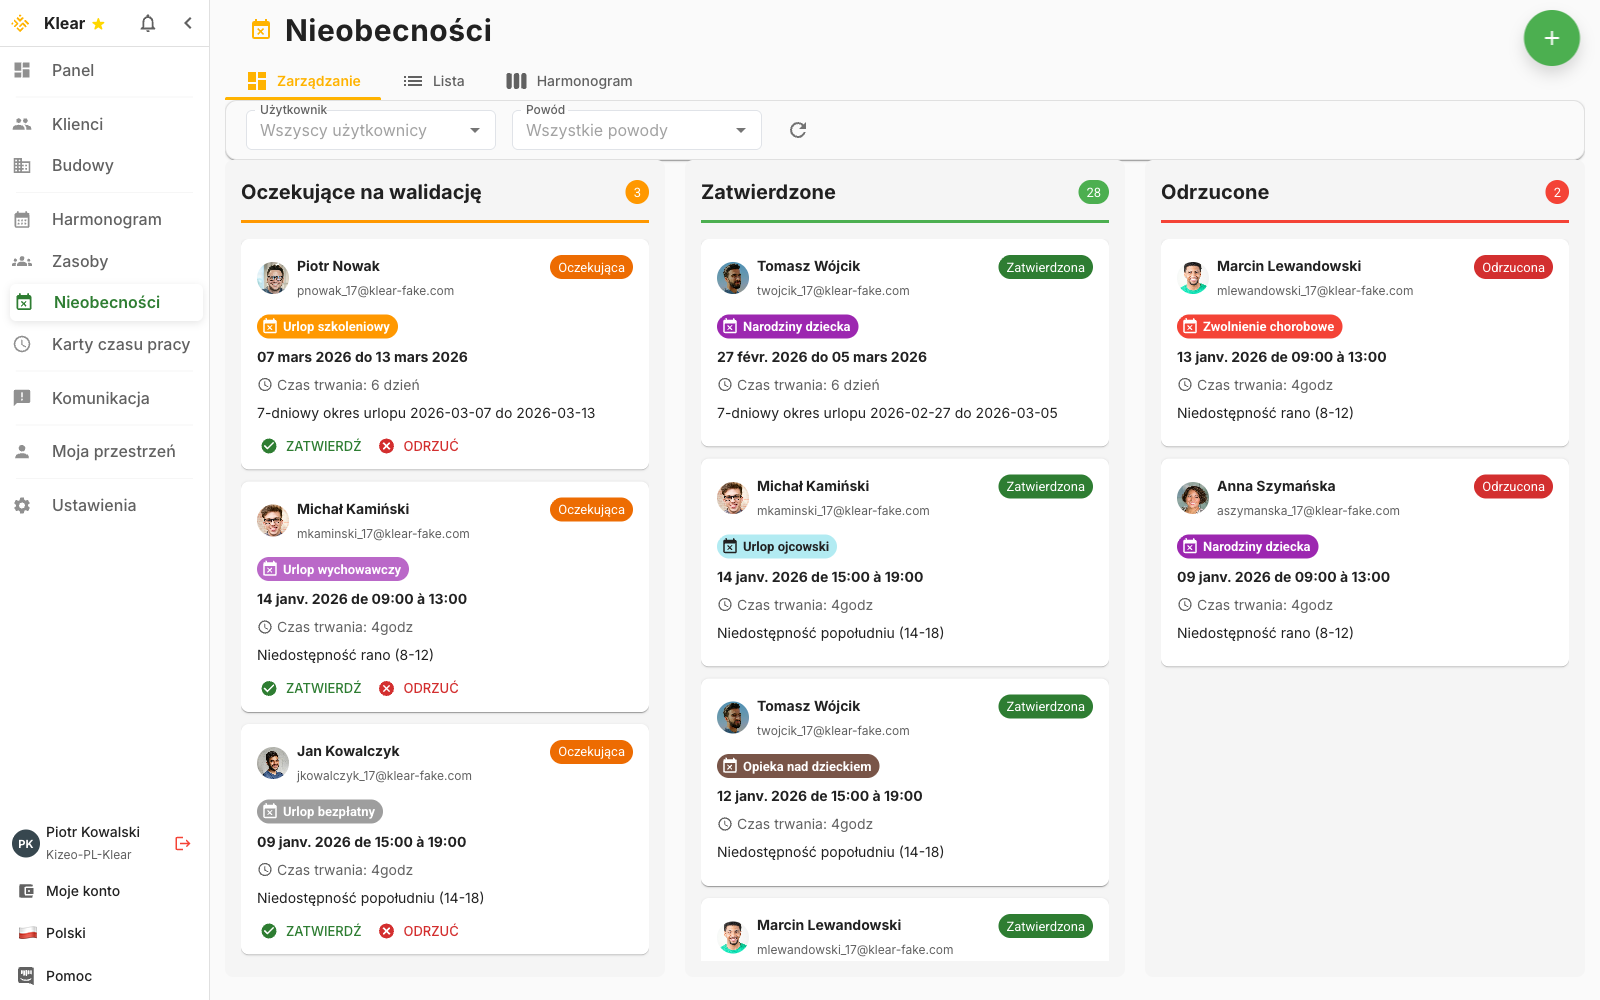
Task: Open the Budowy section
Action: pos(82,165)
